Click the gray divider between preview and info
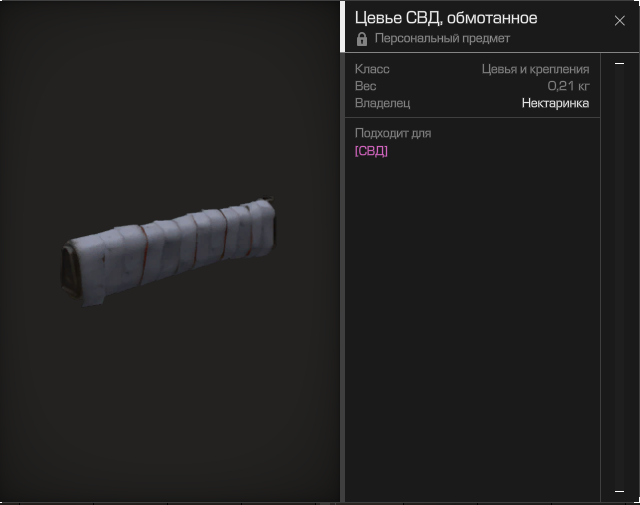The height and width of the screenshot is (505, 640). 342,278
